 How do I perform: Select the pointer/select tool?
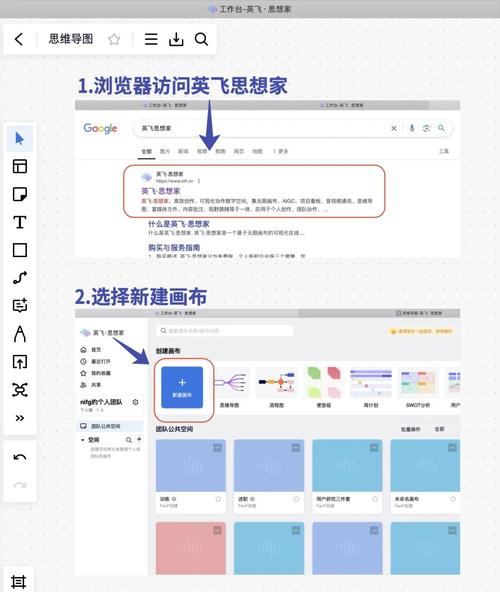point(20,139)
